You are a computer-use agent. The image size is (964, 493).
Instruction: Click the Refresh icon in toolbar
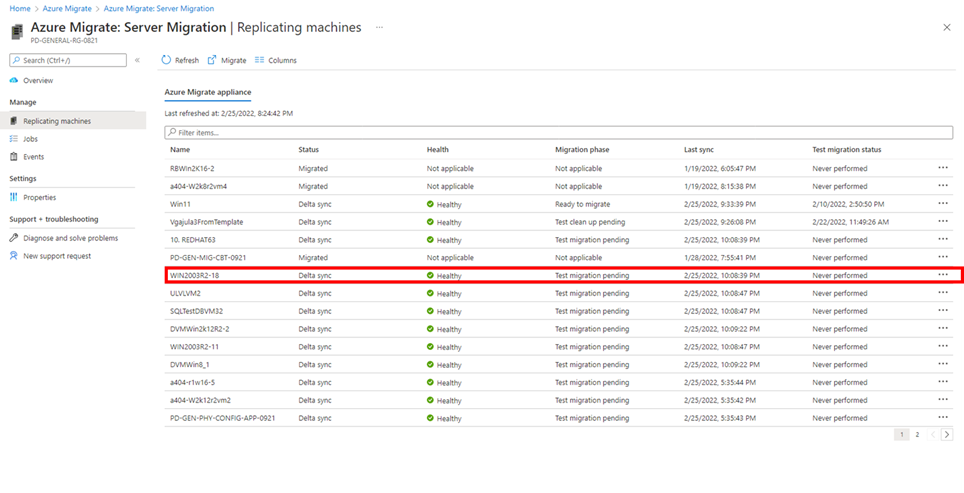(166, 60)
